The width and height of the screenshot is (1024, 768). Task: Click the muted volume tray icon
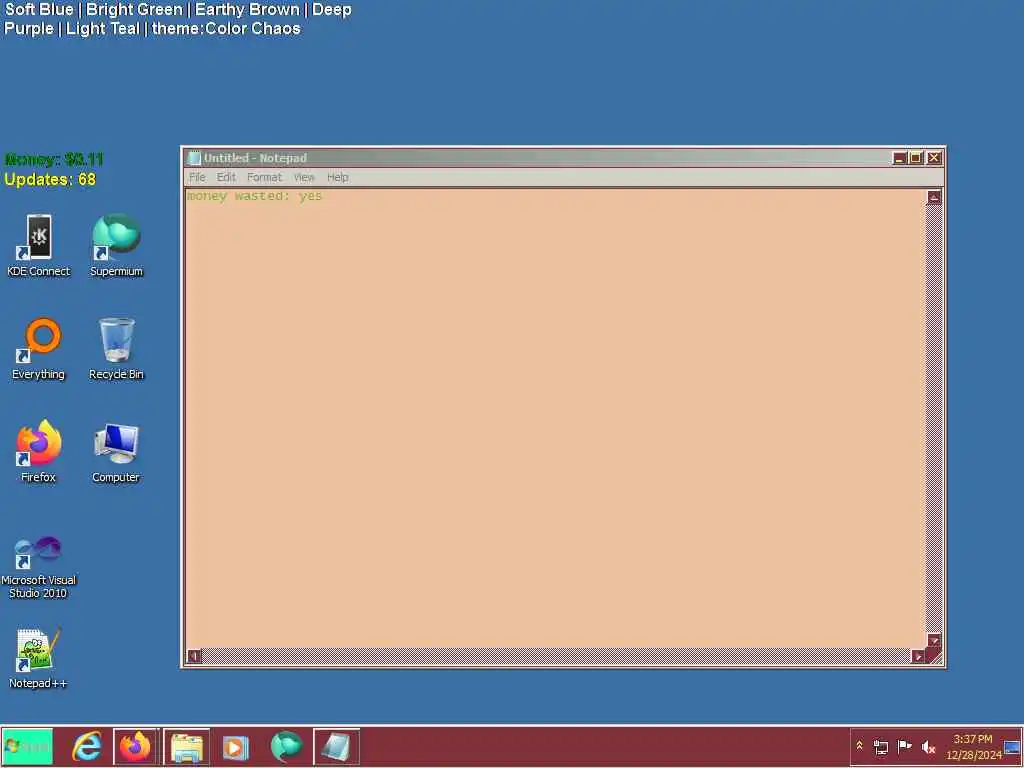(928, 746)
